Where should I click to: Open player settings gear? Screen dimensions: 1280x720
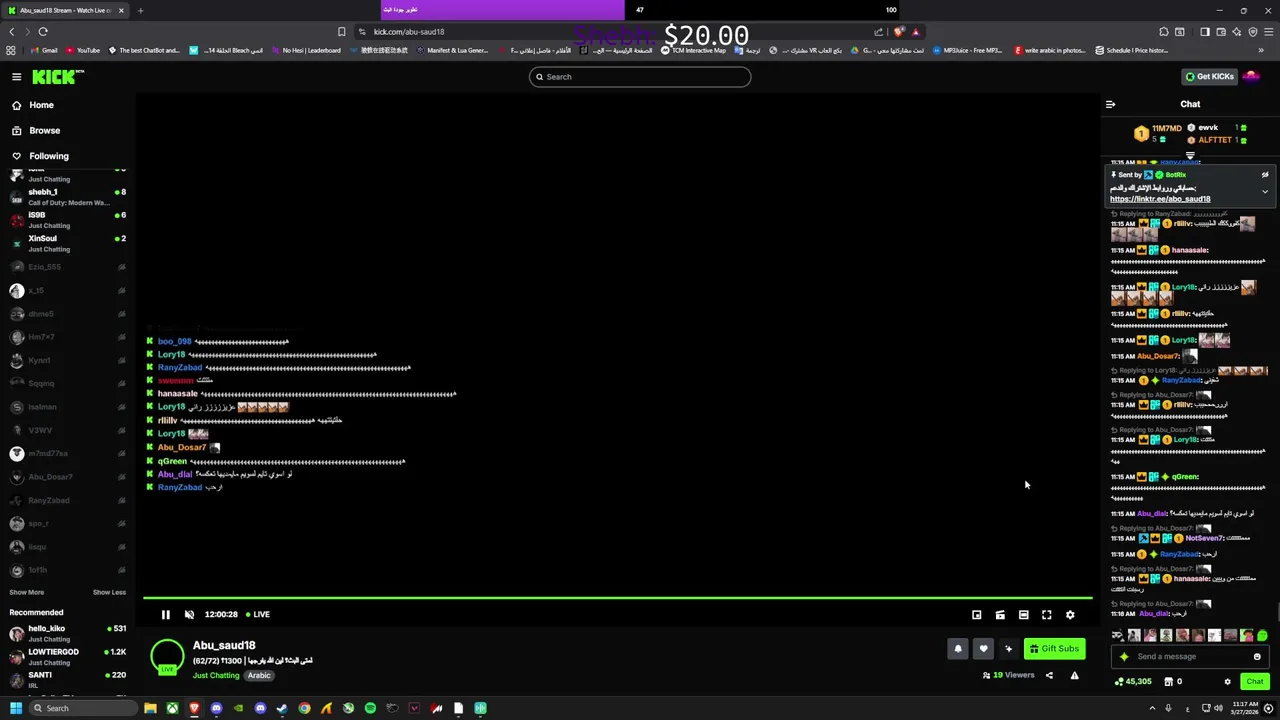tap(1070, 615)
